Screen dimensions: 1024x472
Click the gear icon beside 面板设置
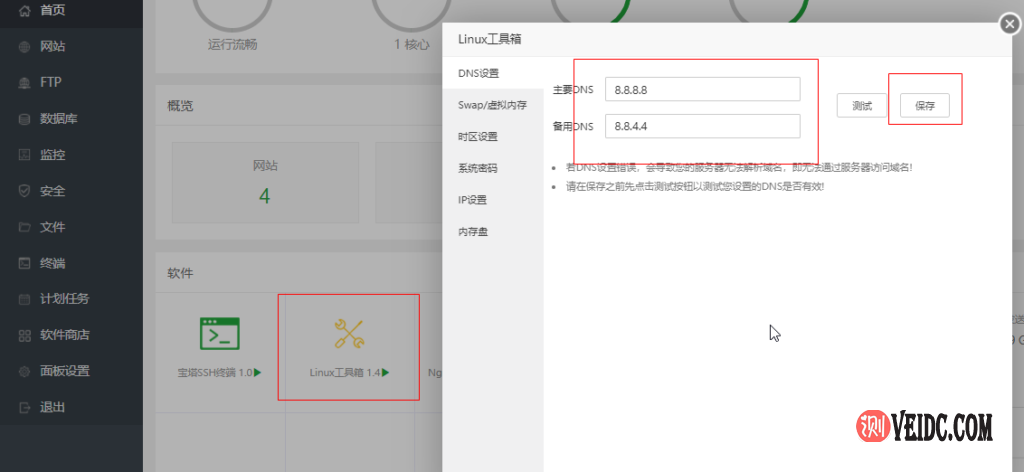[25, 371]
